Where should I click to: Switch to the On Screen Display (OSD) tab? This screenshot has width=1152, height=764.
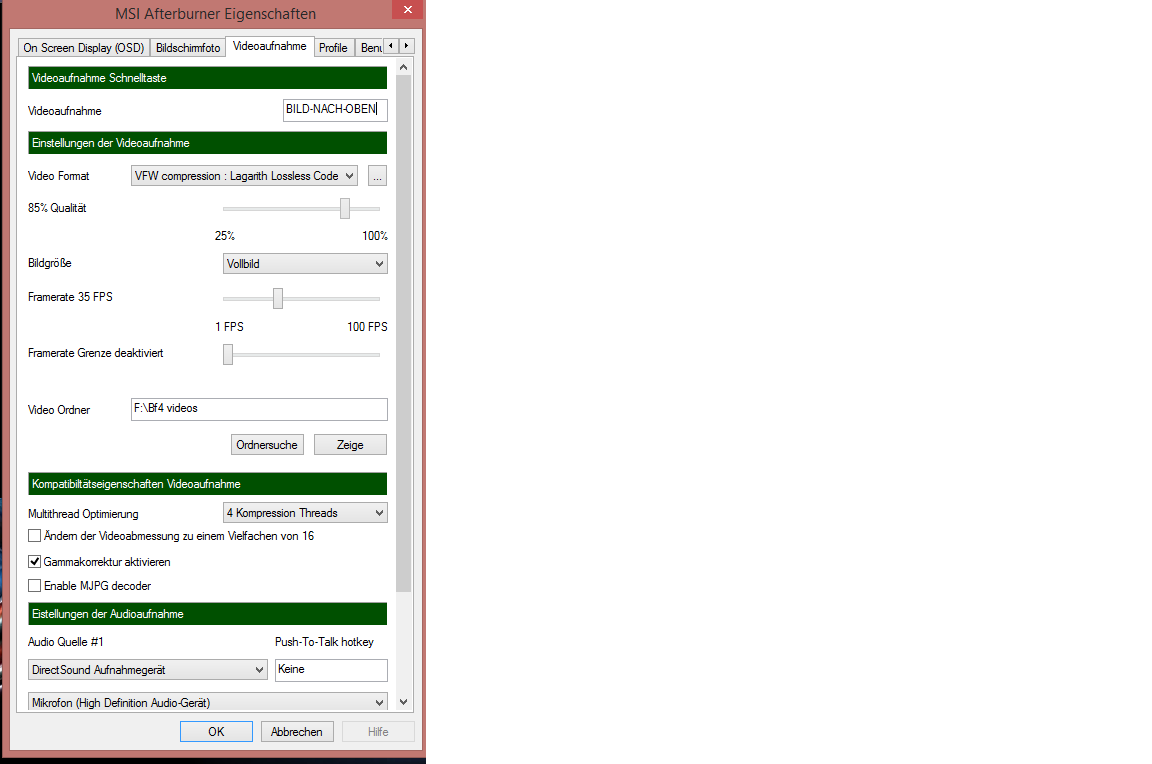tap(84, 48)
